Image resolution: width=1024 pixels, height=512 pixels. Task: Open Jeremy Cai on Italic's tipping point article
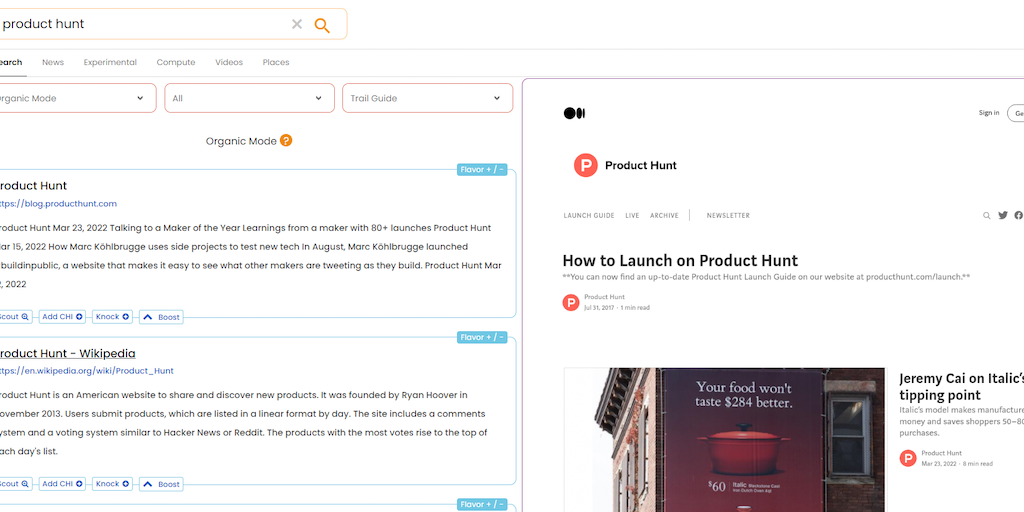pyautogui.click(x=961, y=387)
